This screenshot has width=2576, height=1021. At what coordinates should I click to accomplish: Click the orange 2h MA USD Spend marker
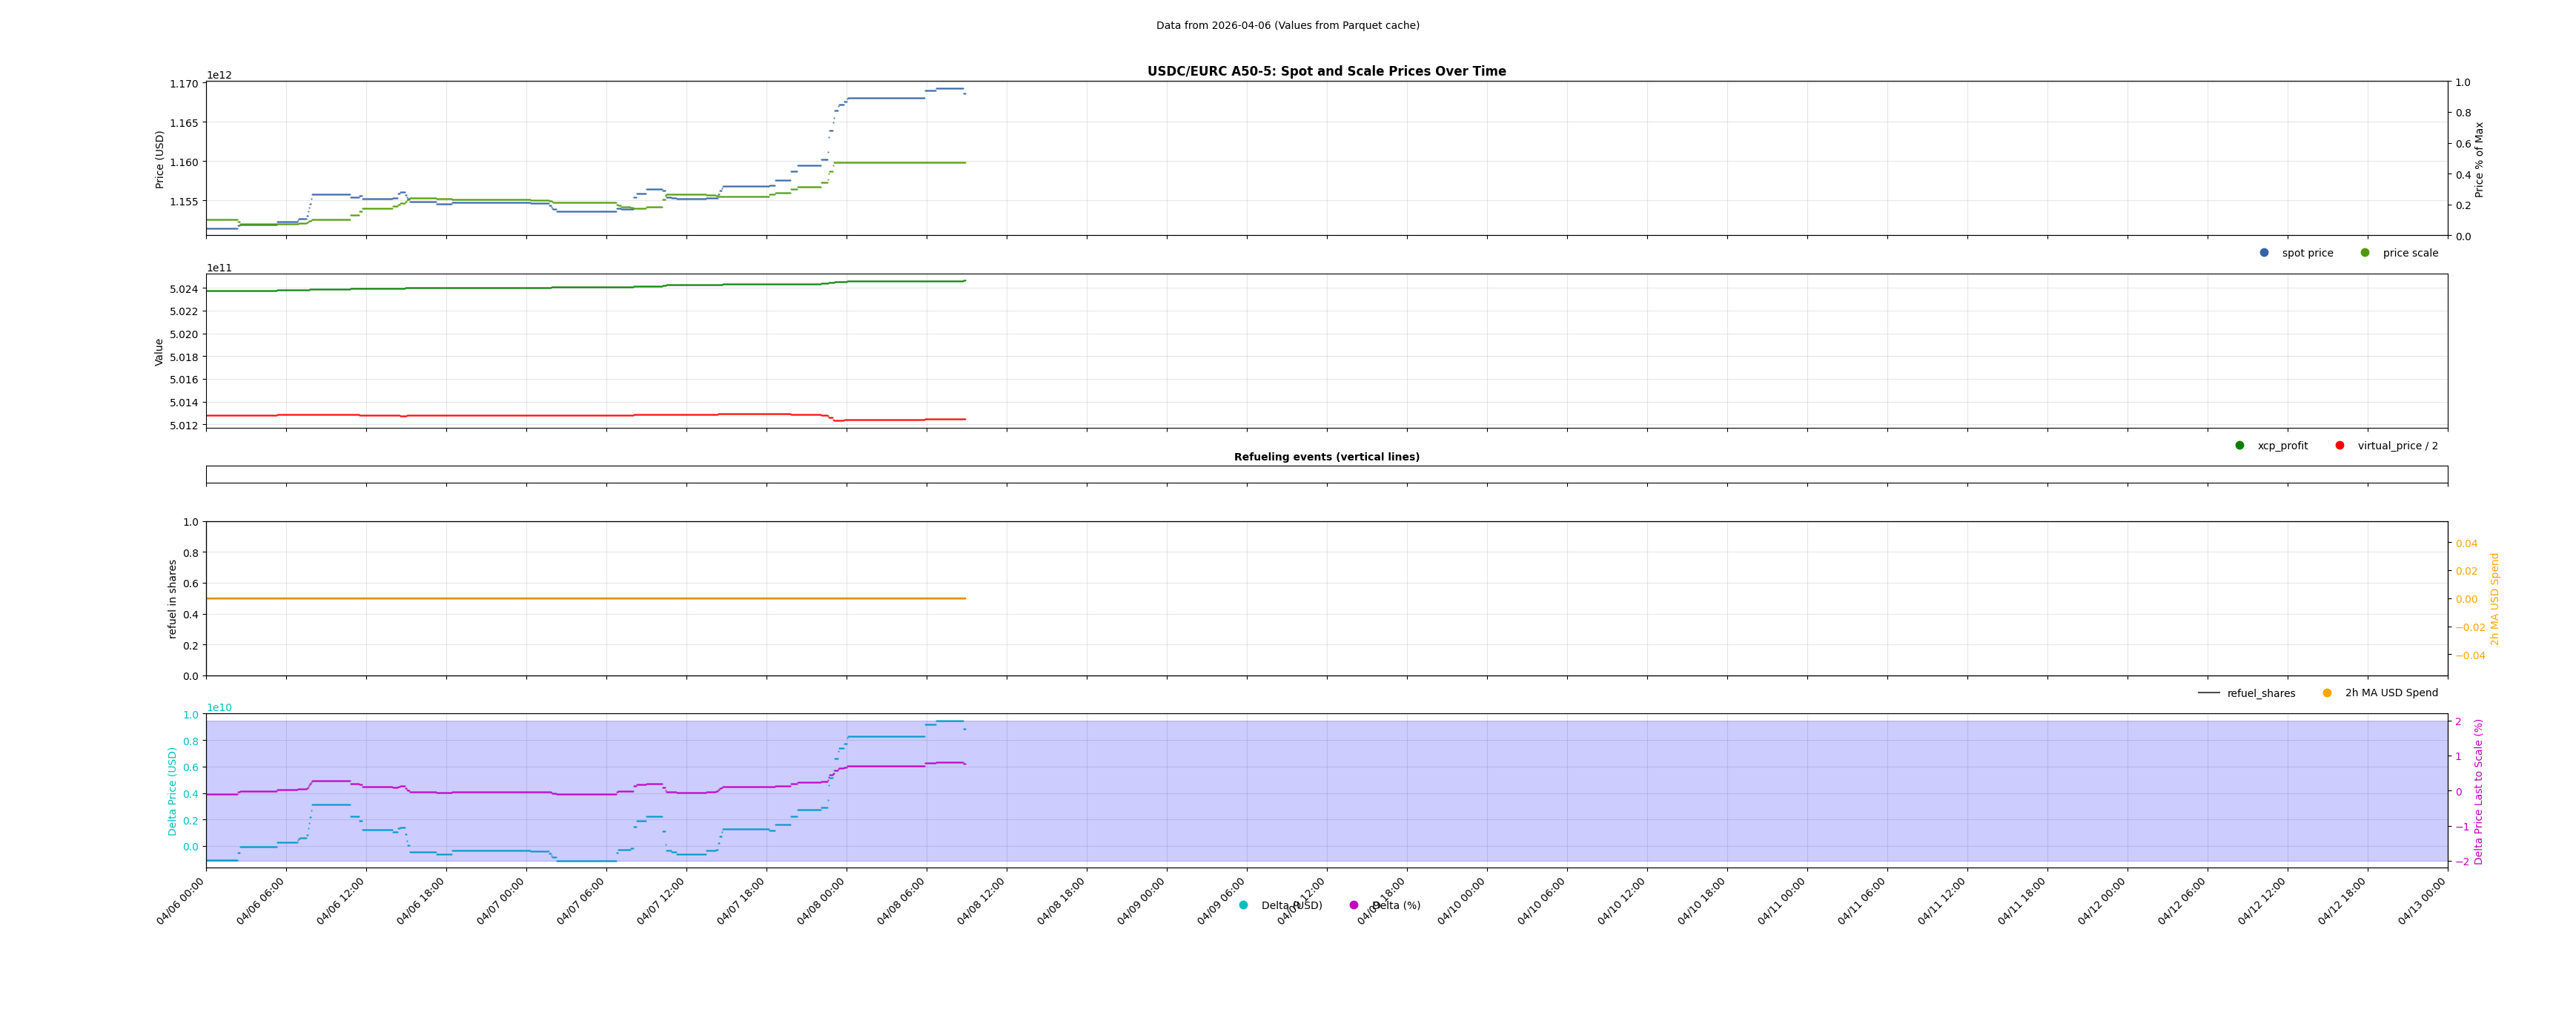pyautogui.click(x=2327, y=693)
